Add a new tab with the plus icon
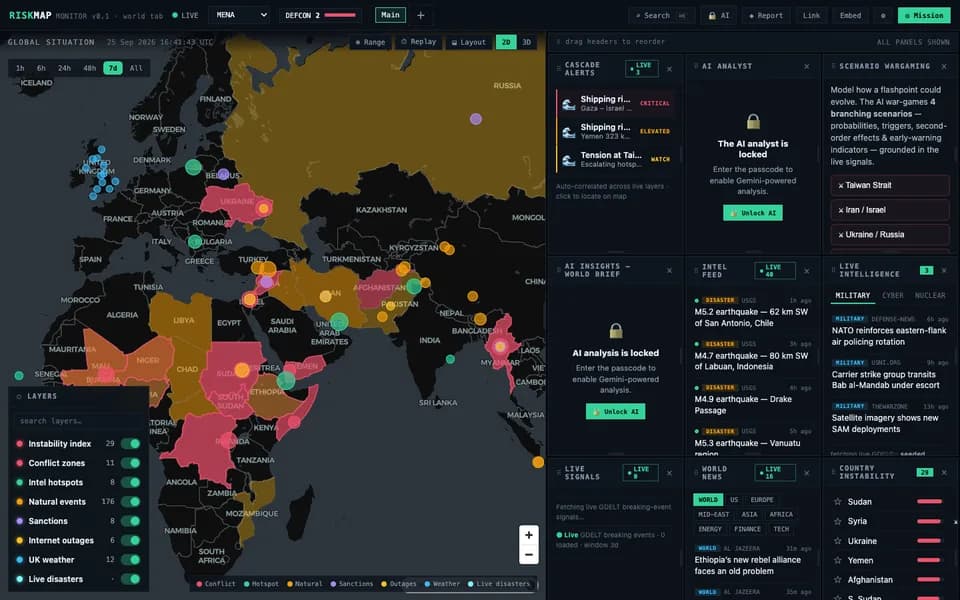The width and height of the screenshot is (960, 600). (x=421, y=15)
